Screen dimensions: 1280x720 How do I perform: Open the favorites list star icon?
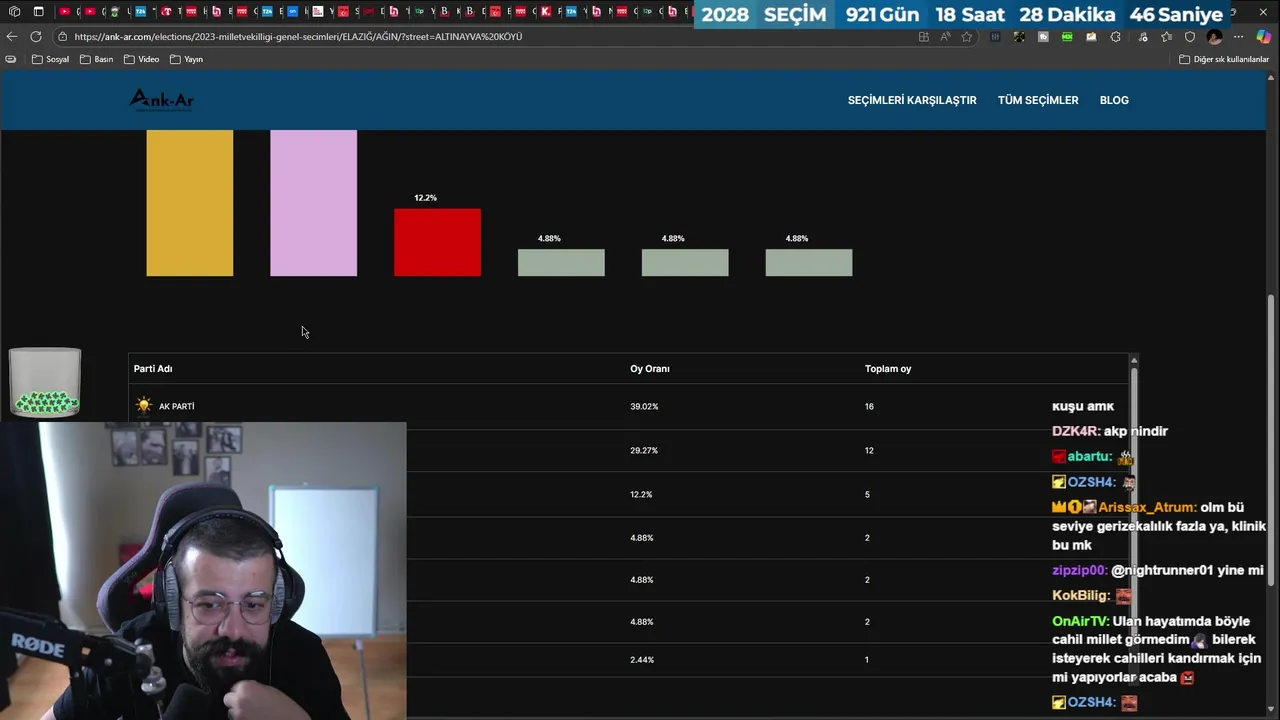pos(1166,37)
